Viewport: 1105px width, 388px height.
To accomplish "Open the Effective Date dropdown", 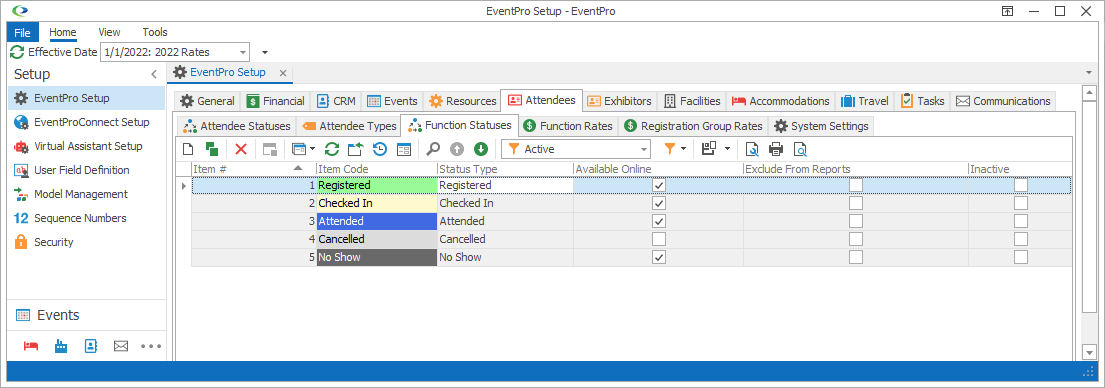I will pyautogui.click(x=242, y=52).
